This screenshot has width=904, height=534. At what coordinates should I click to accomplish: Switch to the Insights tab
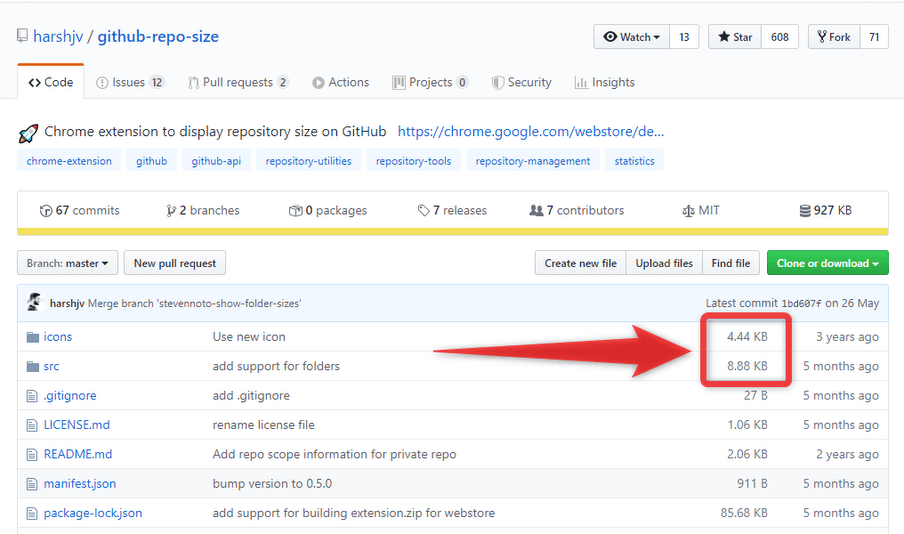pyautogui.click(x=604, y=82)
